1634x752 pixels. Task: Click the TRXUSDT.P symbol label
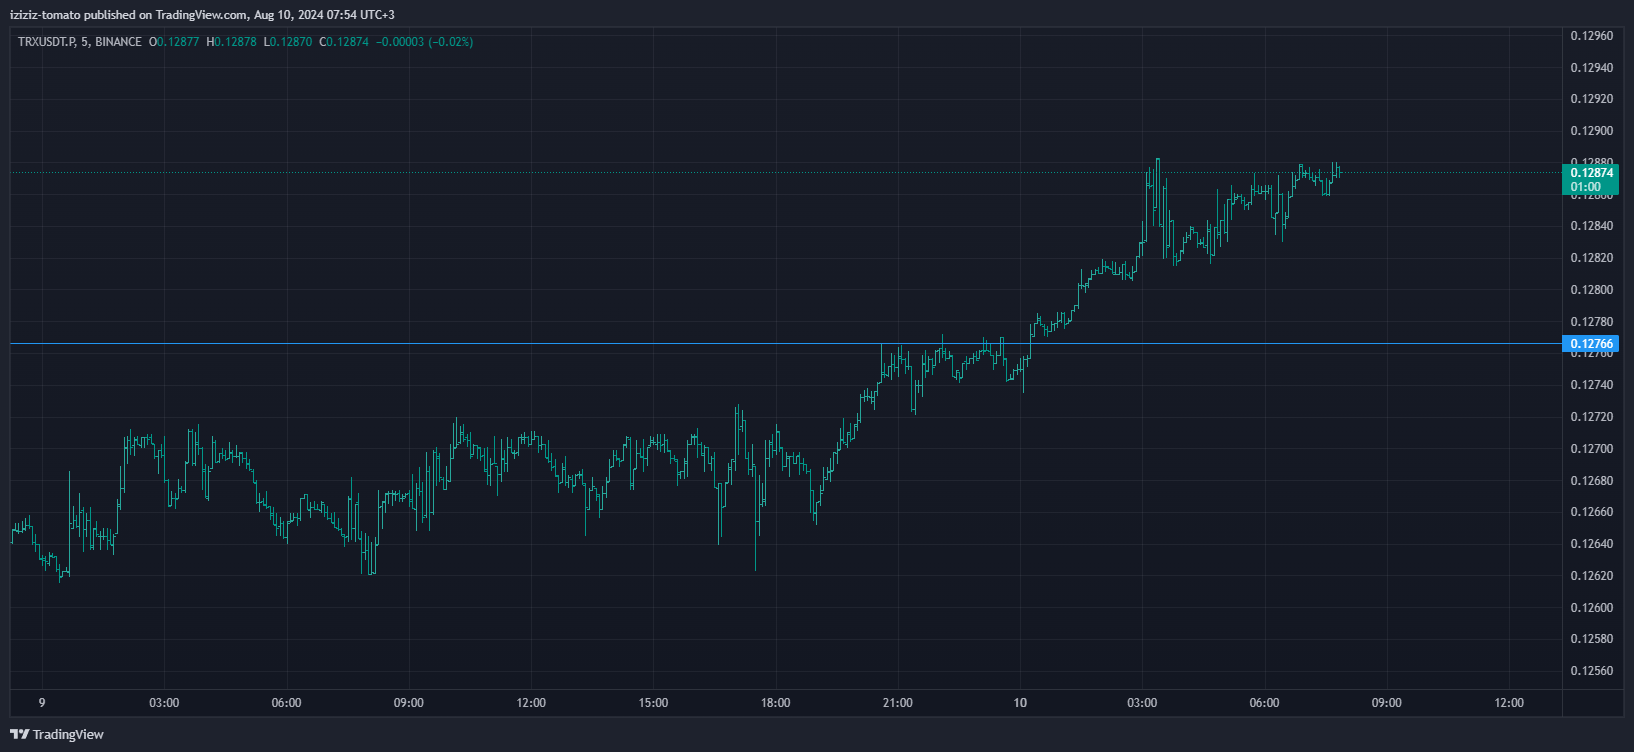[46, 42]
